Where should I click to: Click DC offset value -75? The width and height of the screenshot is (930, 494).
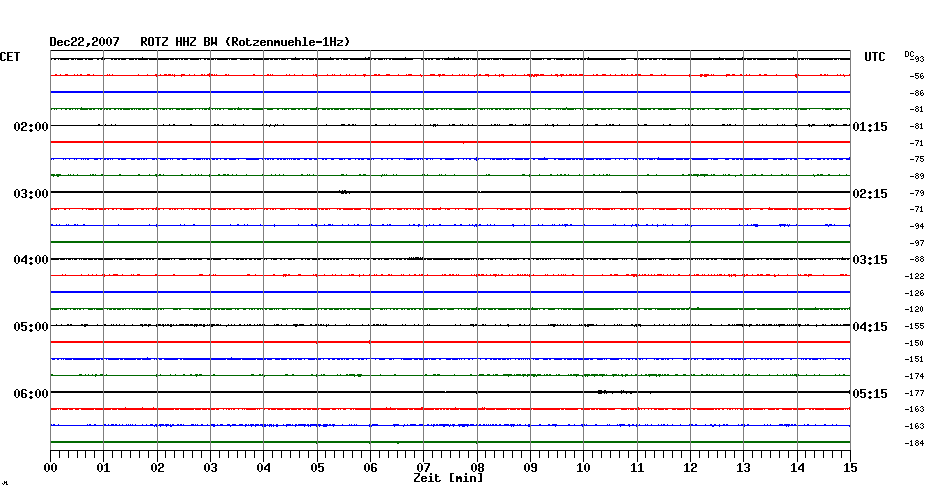click(916, 160)
